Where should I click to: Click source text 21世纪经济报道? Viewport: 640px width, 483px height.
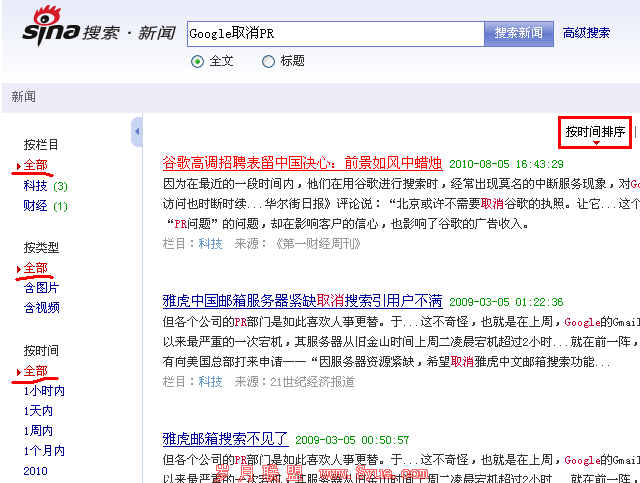[312, 382]
